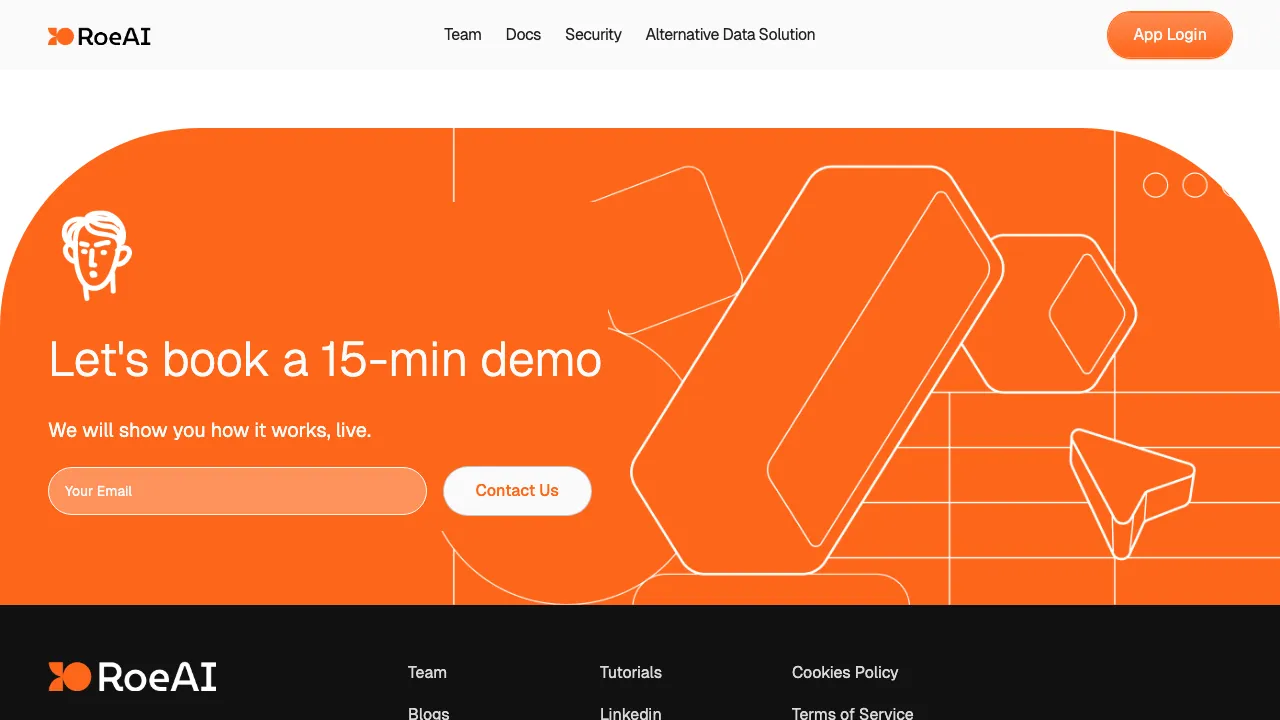Click the sketched face avatar icon
The height and width of the screenshot is (720, 1280).
click(96, 254)
